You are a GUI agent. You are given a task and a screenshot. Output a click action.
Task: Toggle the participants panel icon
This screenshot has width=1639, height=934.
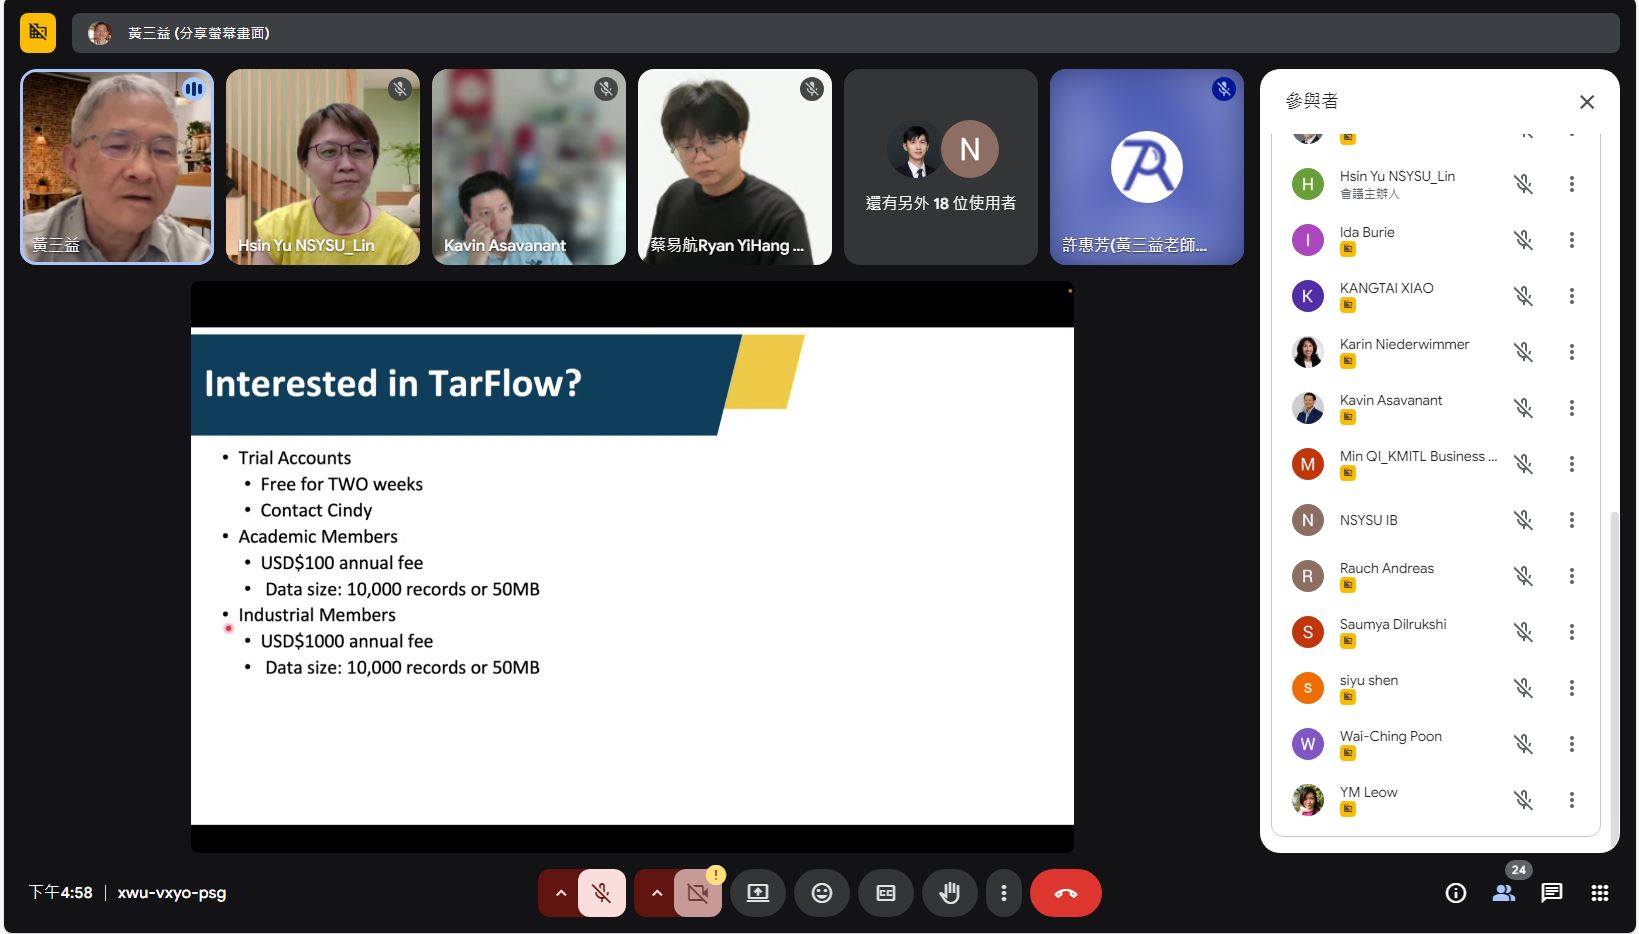[1504, 893]
